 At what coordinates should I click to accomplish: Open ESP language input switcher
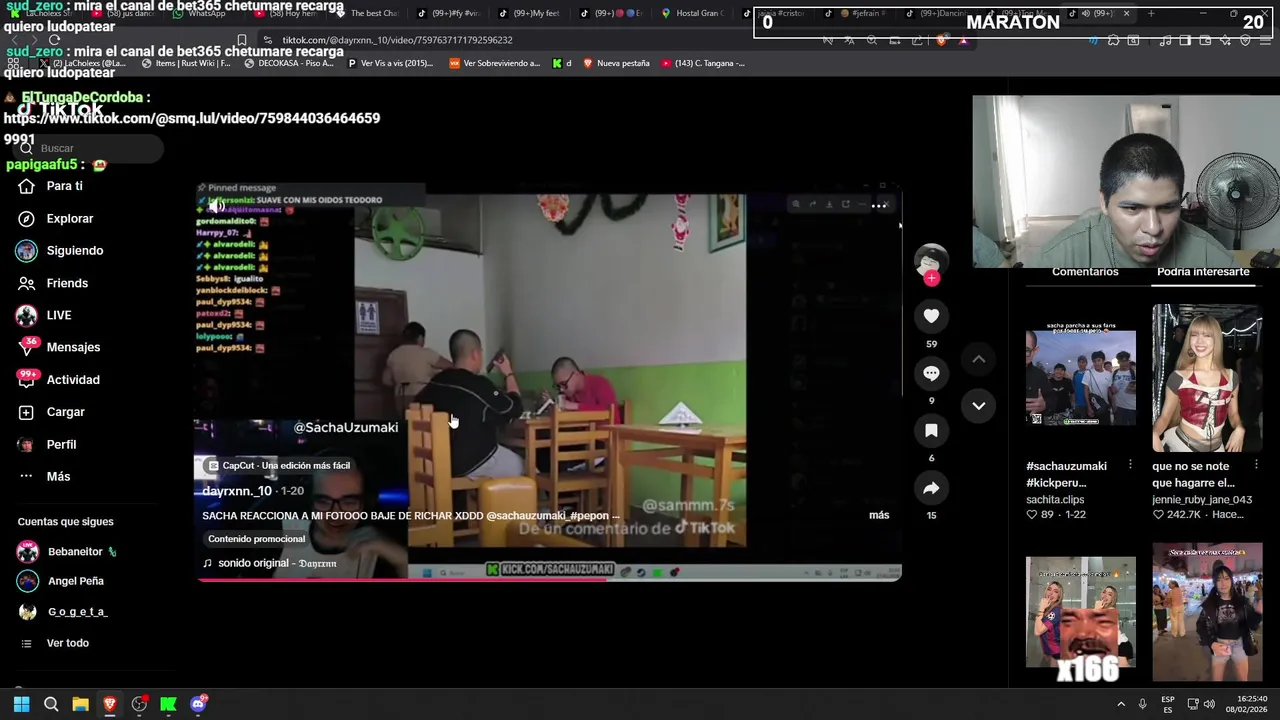pos(1168,704)
